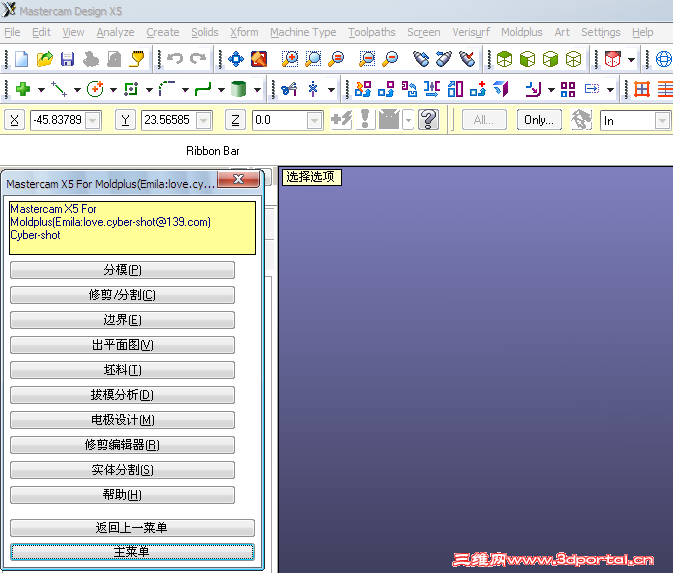The width and height of the screenshot is (673, 573).
Task: Select the create rectangle tool icon
Action: (131, 89)
